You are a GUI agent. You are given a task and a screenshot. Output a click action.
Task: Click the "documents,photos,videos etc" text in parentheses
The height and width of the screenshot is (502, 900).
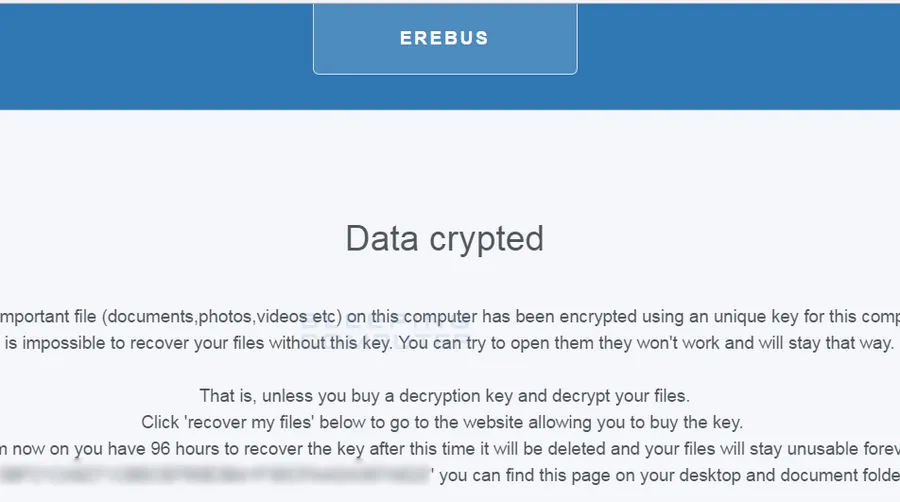pos(221,317)
